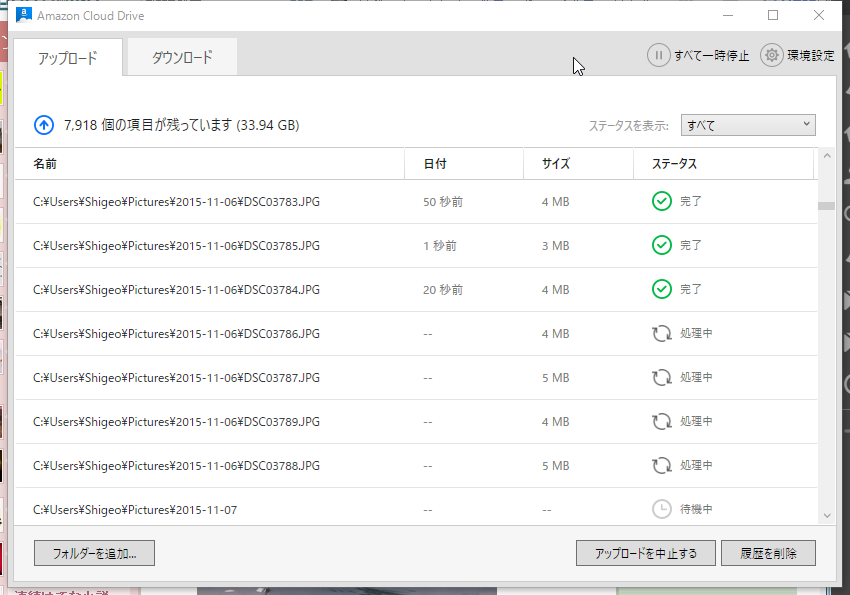The image size is (850, 595).
Task: Click the processing sync icon for DSC03788.JPG
Action: 661,465
